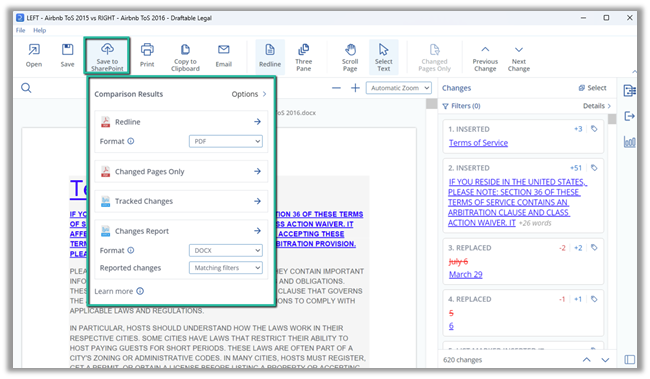
Task: Click the Save to SharePoint icon
Action: point(107,49)
